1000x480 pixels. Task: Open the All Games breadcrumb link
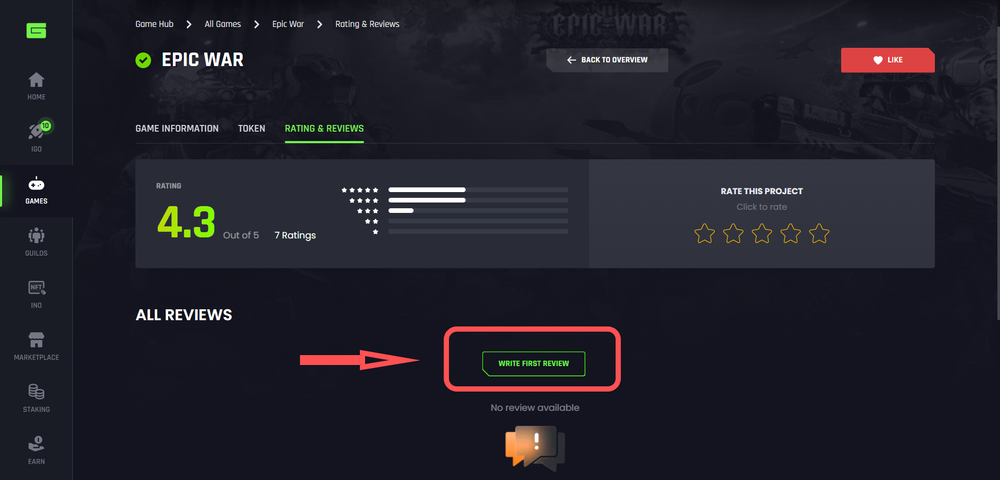coord(223,24)
